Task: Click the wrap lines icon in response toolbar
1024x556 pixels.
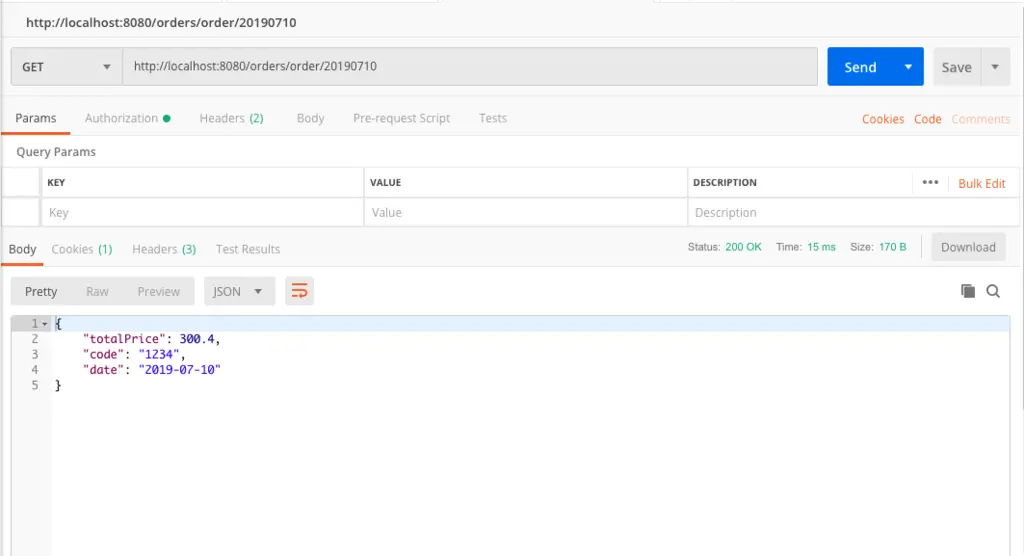Action: click(x=299, y=291)
